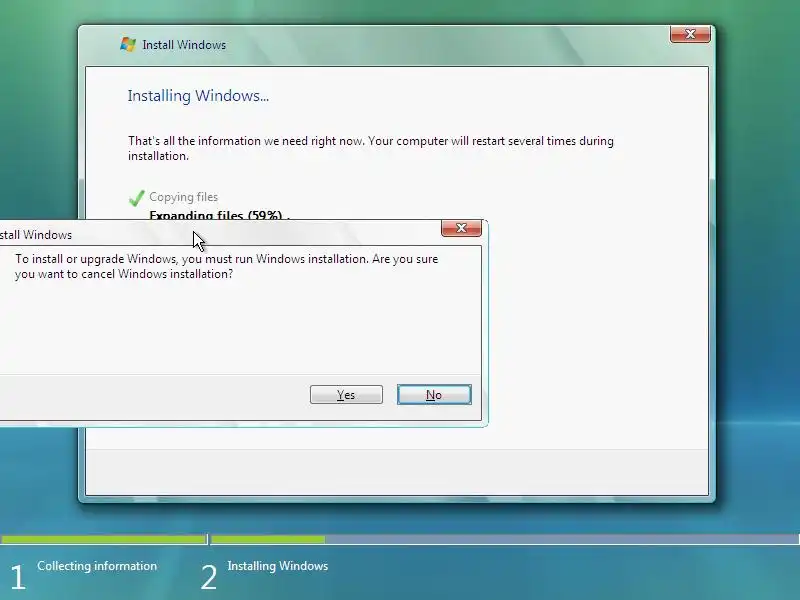Click the 'Installing Windows...' heading
The height and width of the screenshot is (600, 800).
198,96
